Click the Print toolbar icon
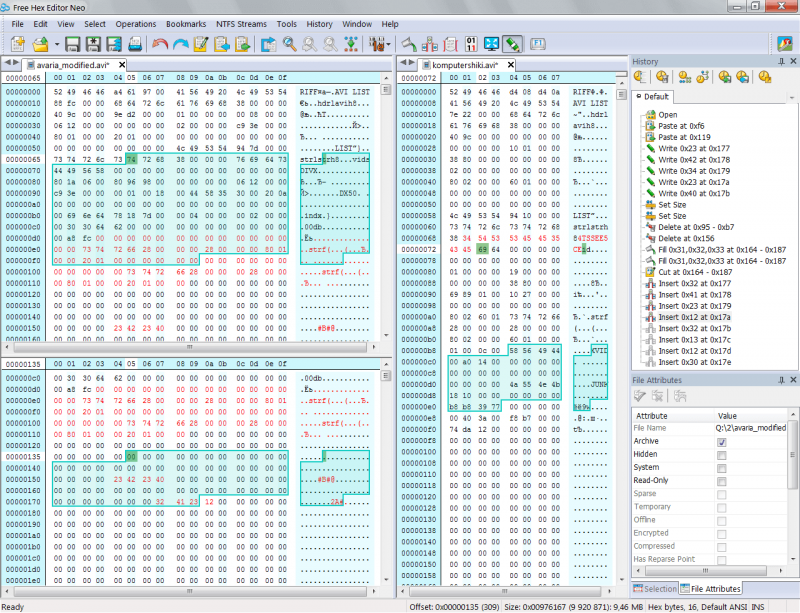The height and width of the screenshot is (613, 800). pos(135,44)
